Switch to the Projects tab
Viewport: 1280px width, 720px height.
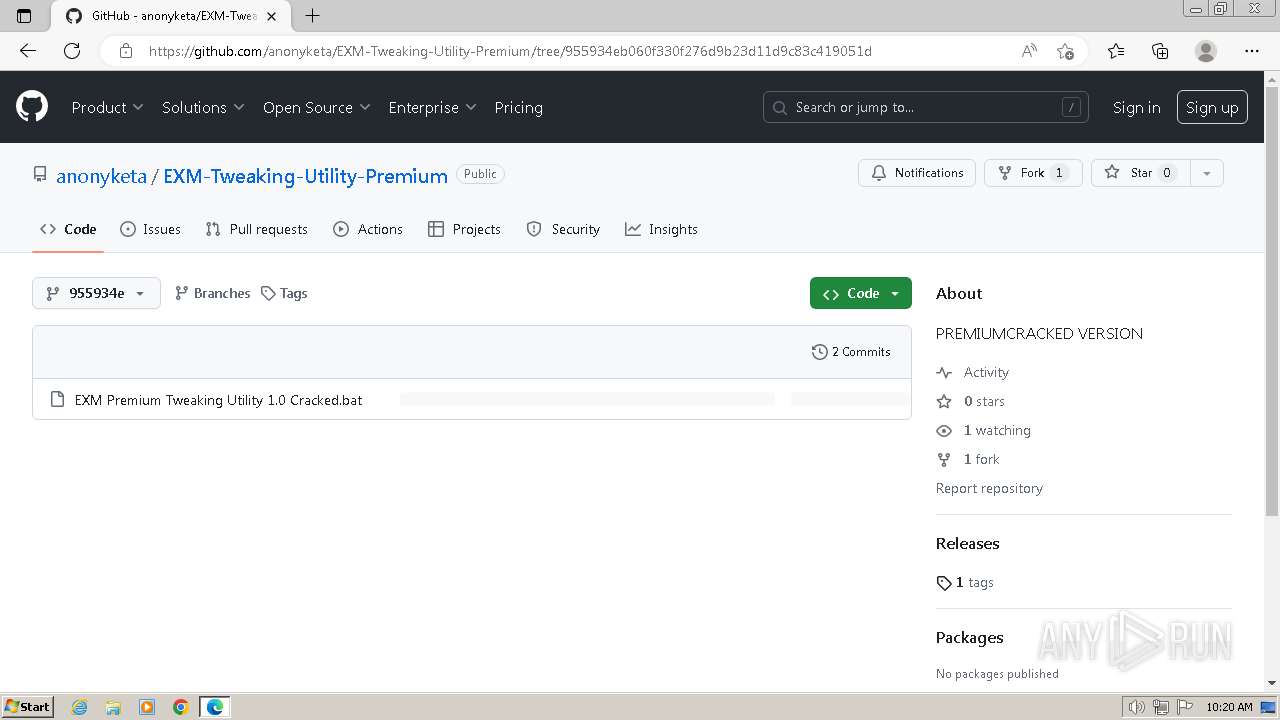tap(464, 229)
